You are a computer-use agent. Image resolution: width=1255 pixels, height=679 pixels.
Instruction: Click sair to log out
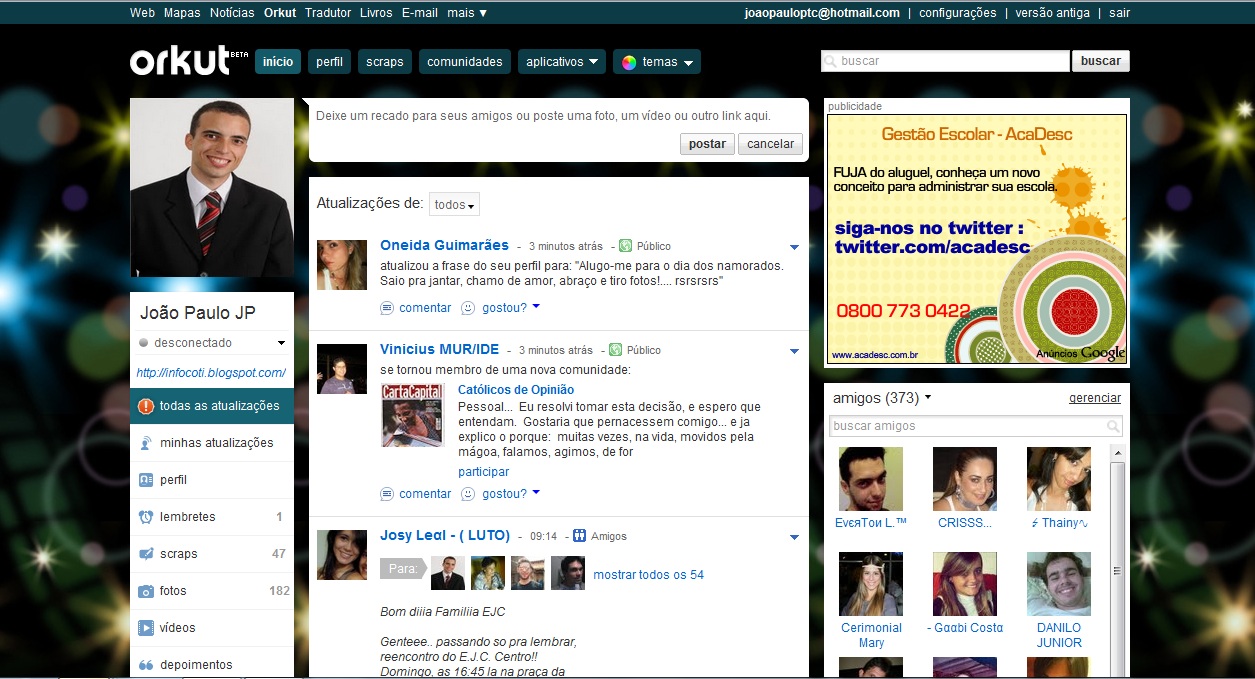click(1120, 13)
